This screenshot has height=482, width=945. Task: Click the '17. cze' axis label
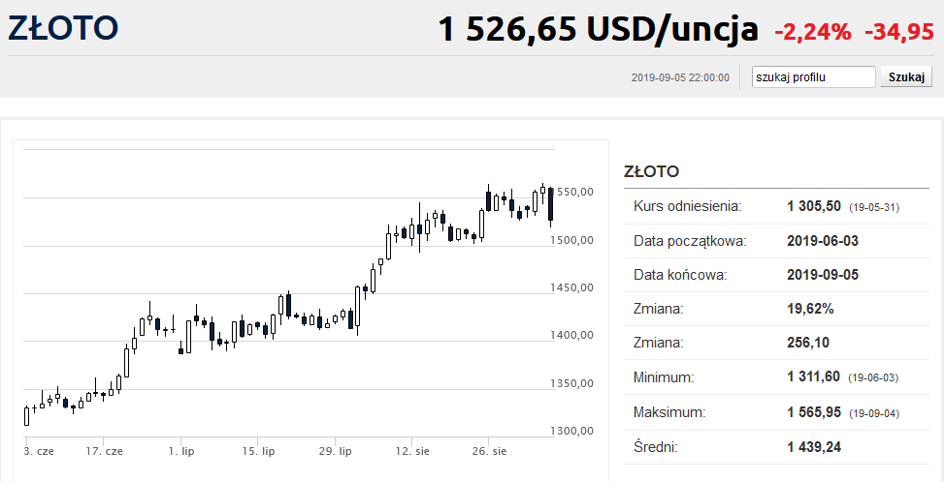(106, 451)
